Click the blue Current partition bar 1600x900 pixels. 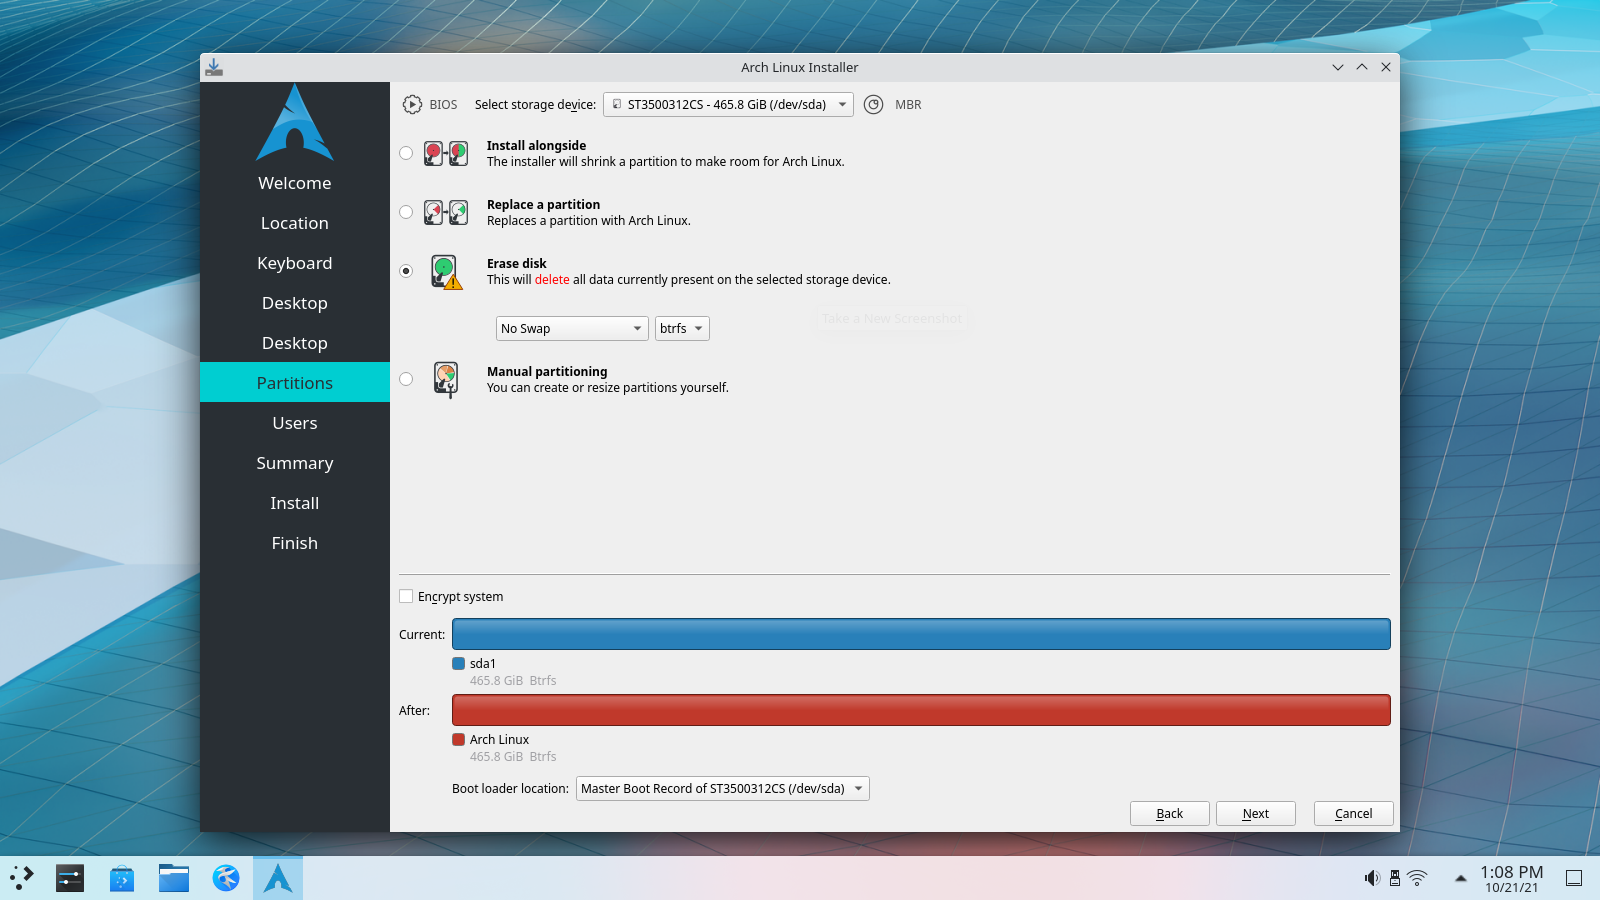[921, 634]
